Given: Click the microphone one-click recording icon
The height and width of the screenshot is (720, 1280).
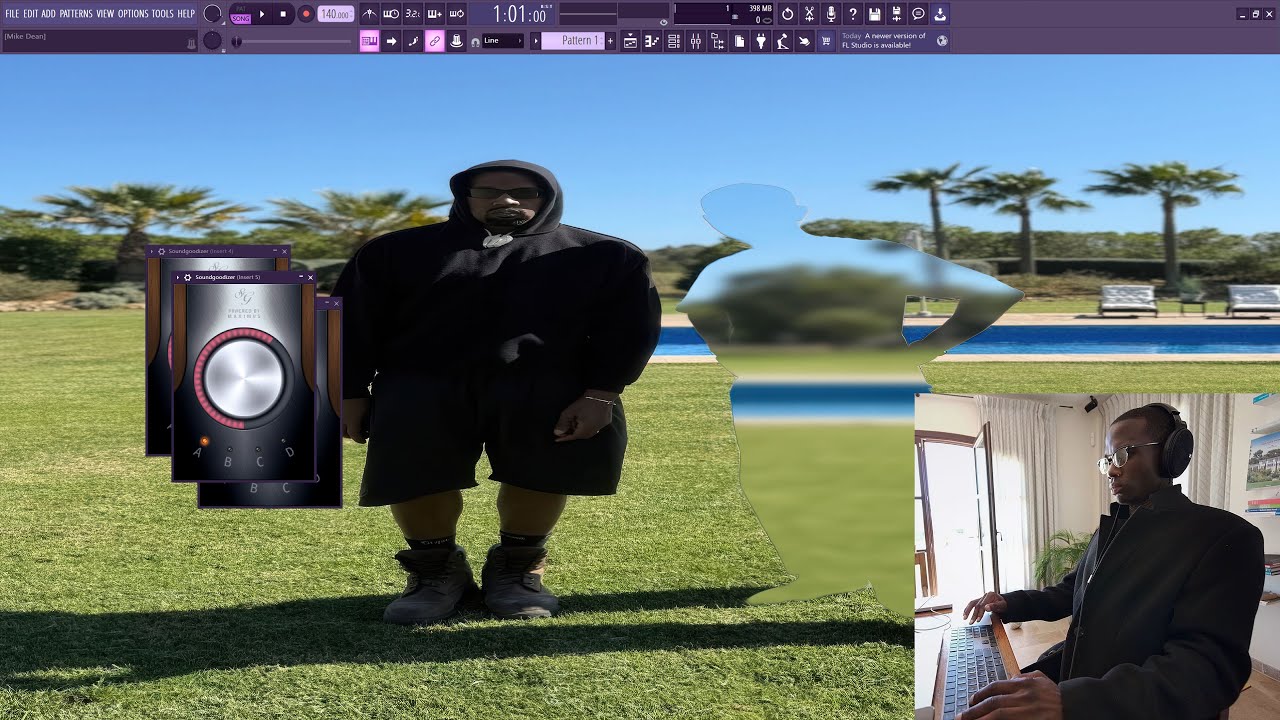Looking at the screenshot, I should (x=831, y=14).
